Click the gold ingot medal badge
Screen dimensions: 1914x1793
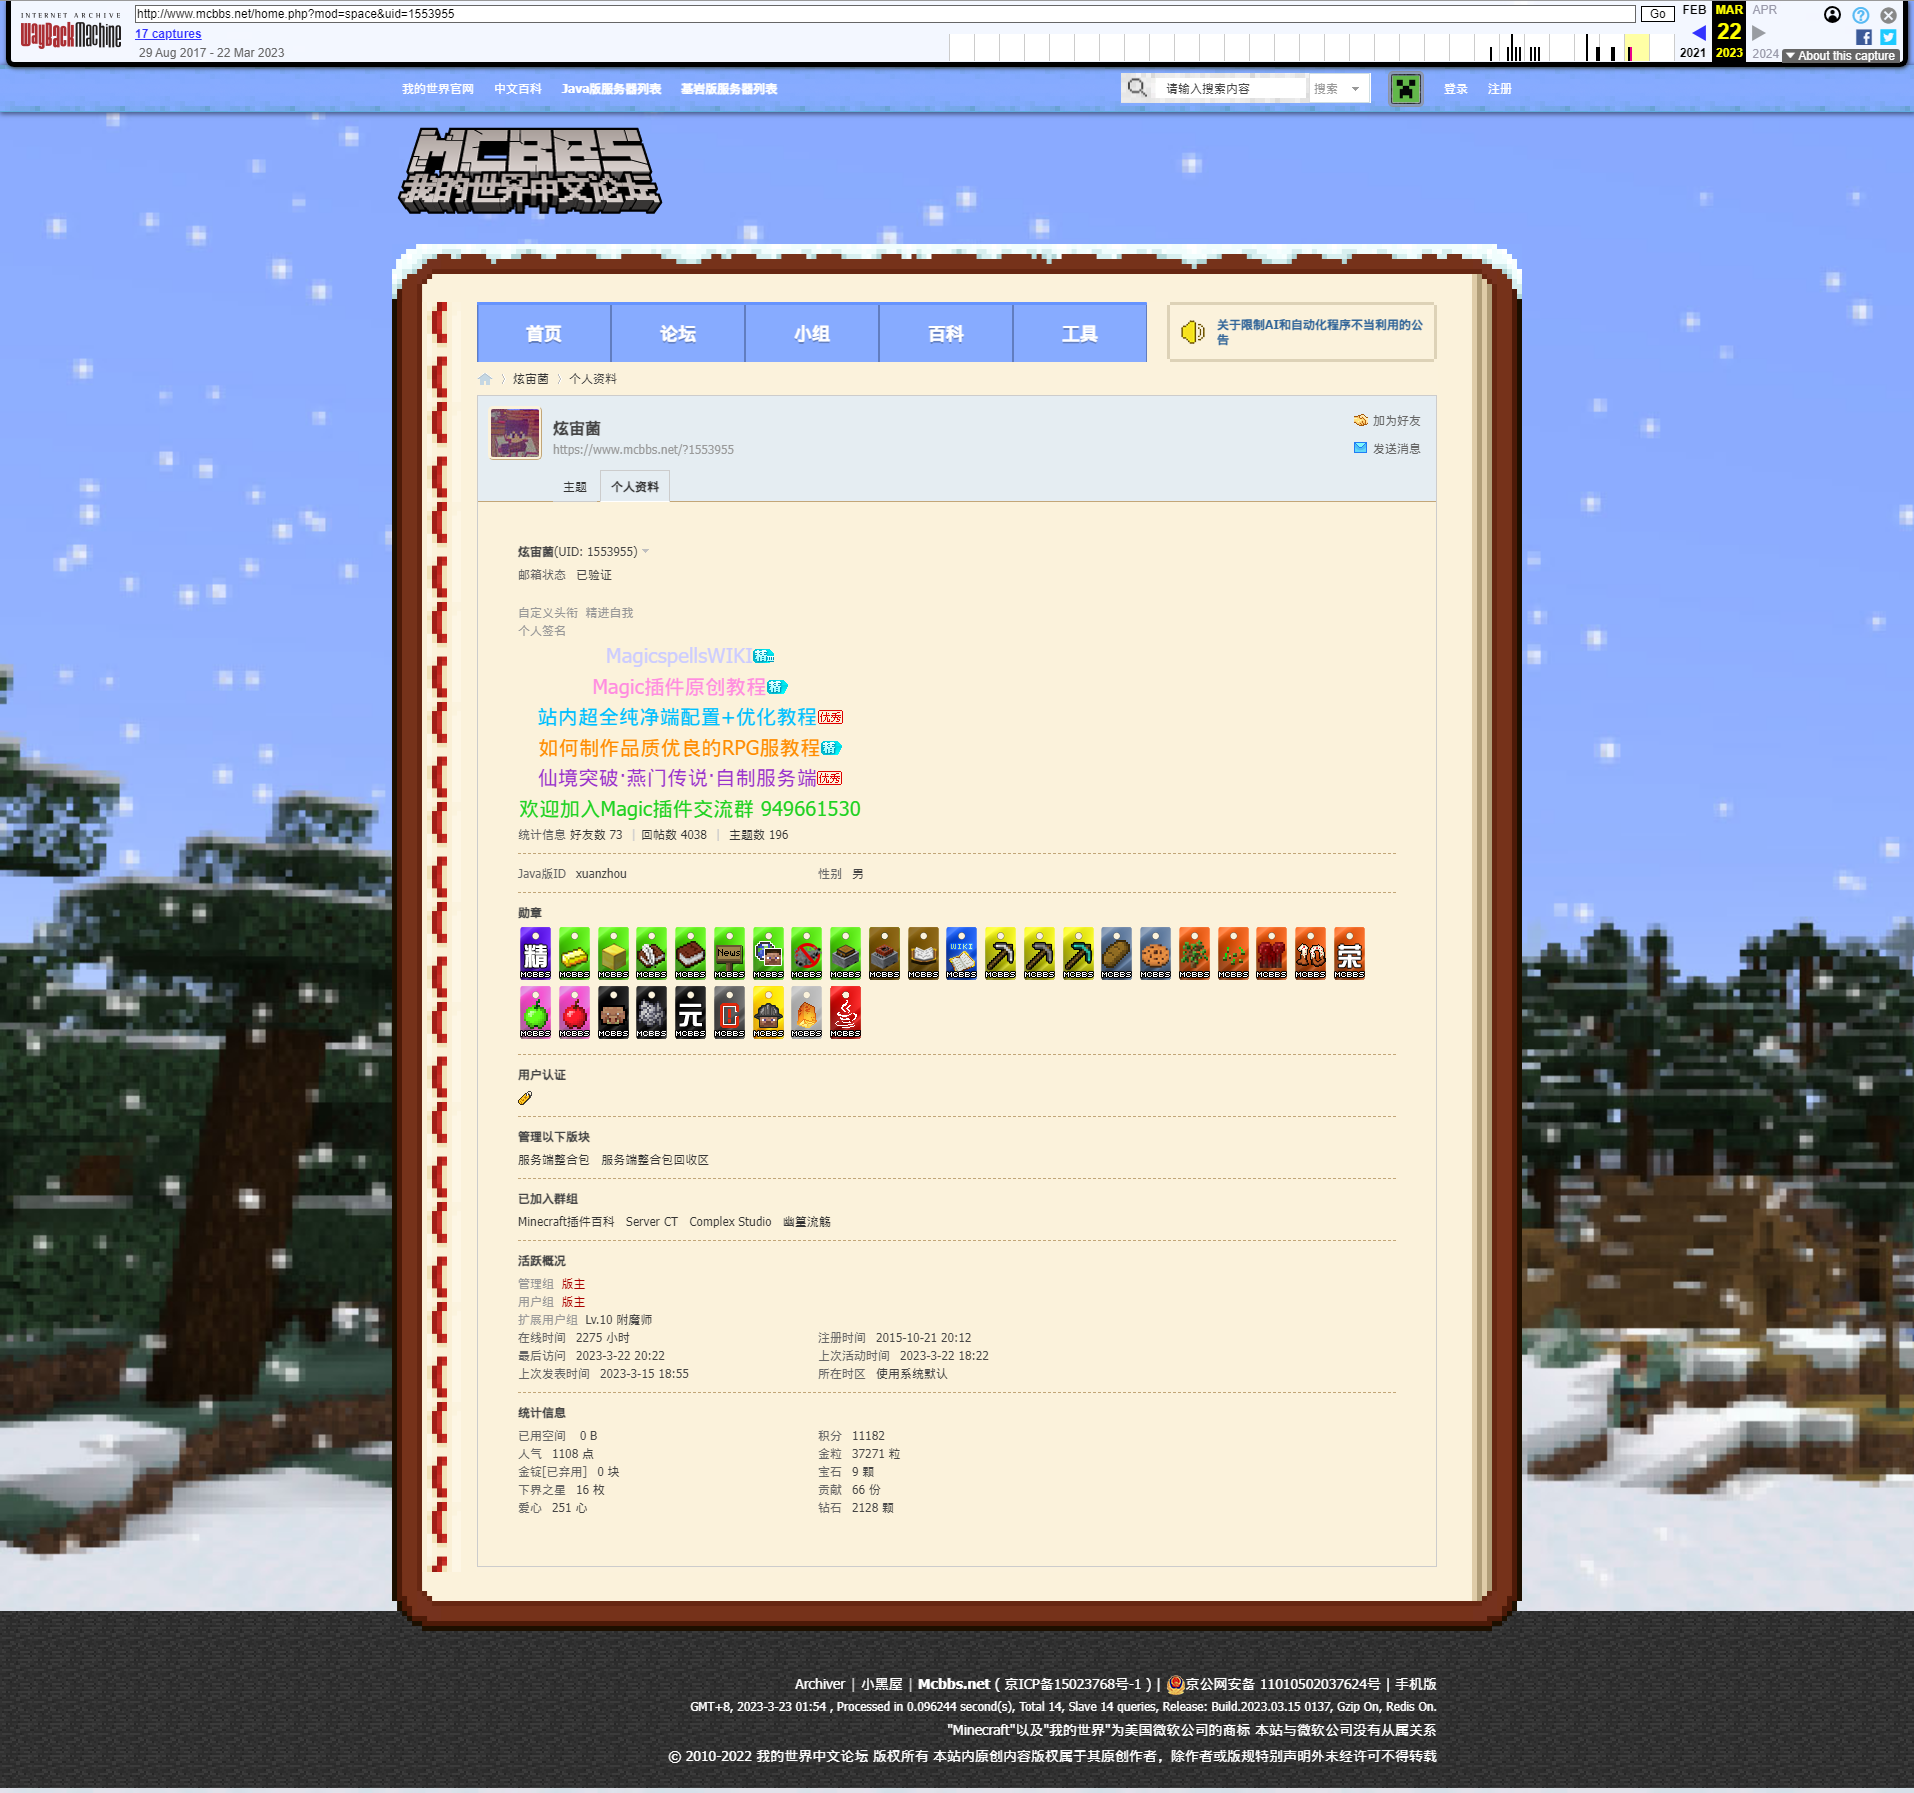click(x=574, y=953)
